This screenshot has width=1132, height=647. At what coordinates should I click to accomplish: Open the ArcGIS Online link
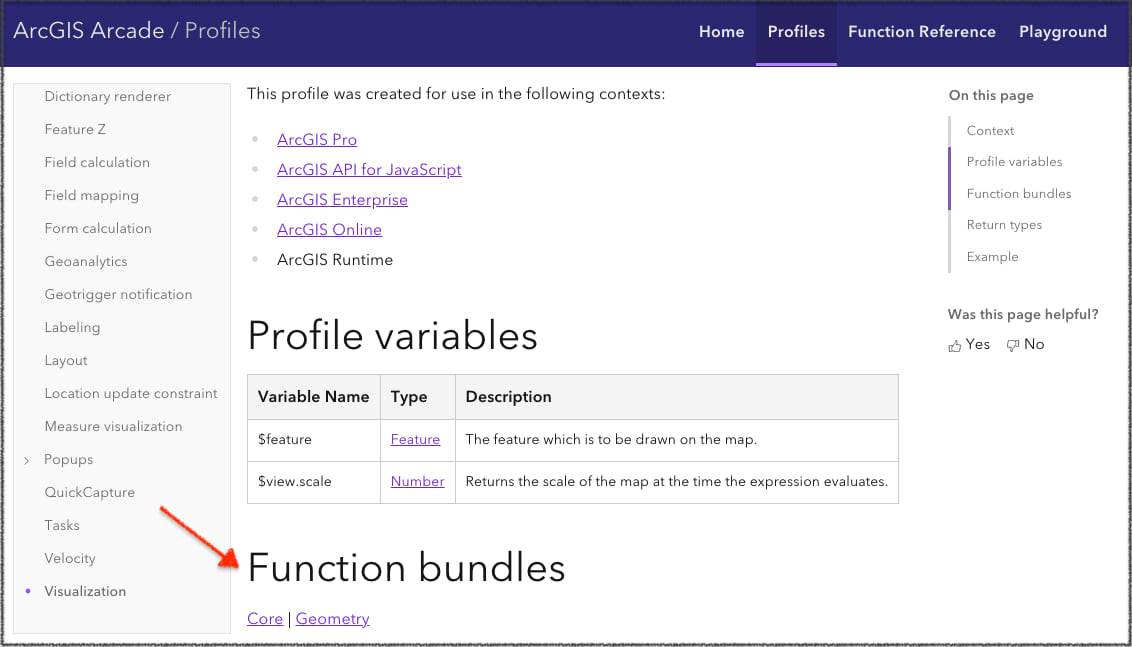coord(329,229)
